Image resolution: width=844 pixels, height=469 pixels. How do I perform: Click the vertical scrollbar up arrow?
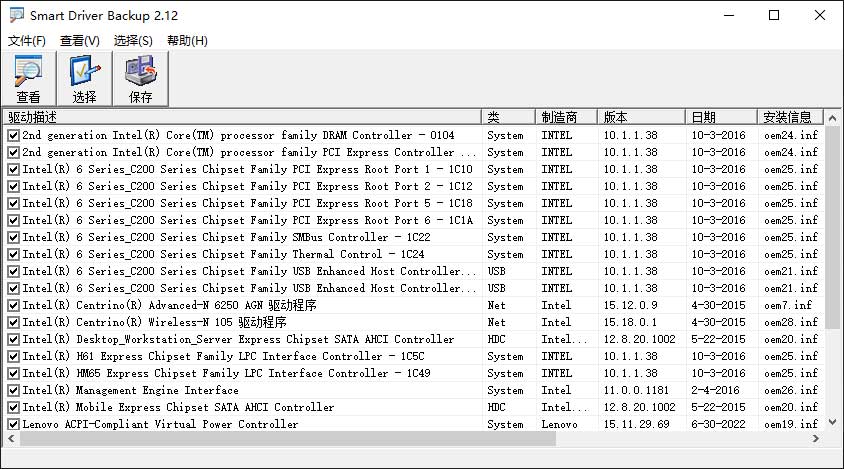tap(832, 117)
